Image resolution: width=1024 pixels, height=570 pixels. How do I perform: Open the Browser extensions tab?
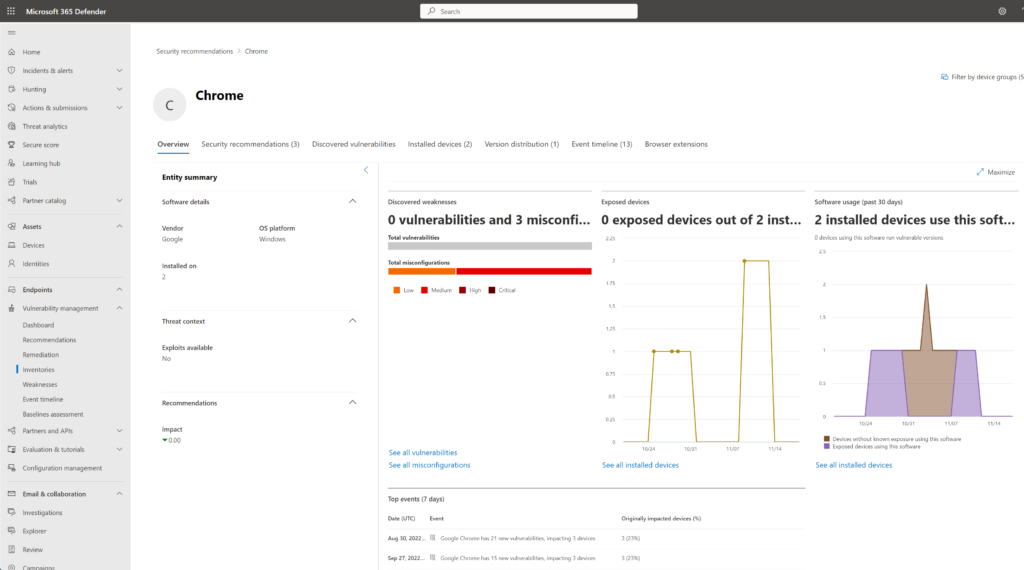pos(676,144)
